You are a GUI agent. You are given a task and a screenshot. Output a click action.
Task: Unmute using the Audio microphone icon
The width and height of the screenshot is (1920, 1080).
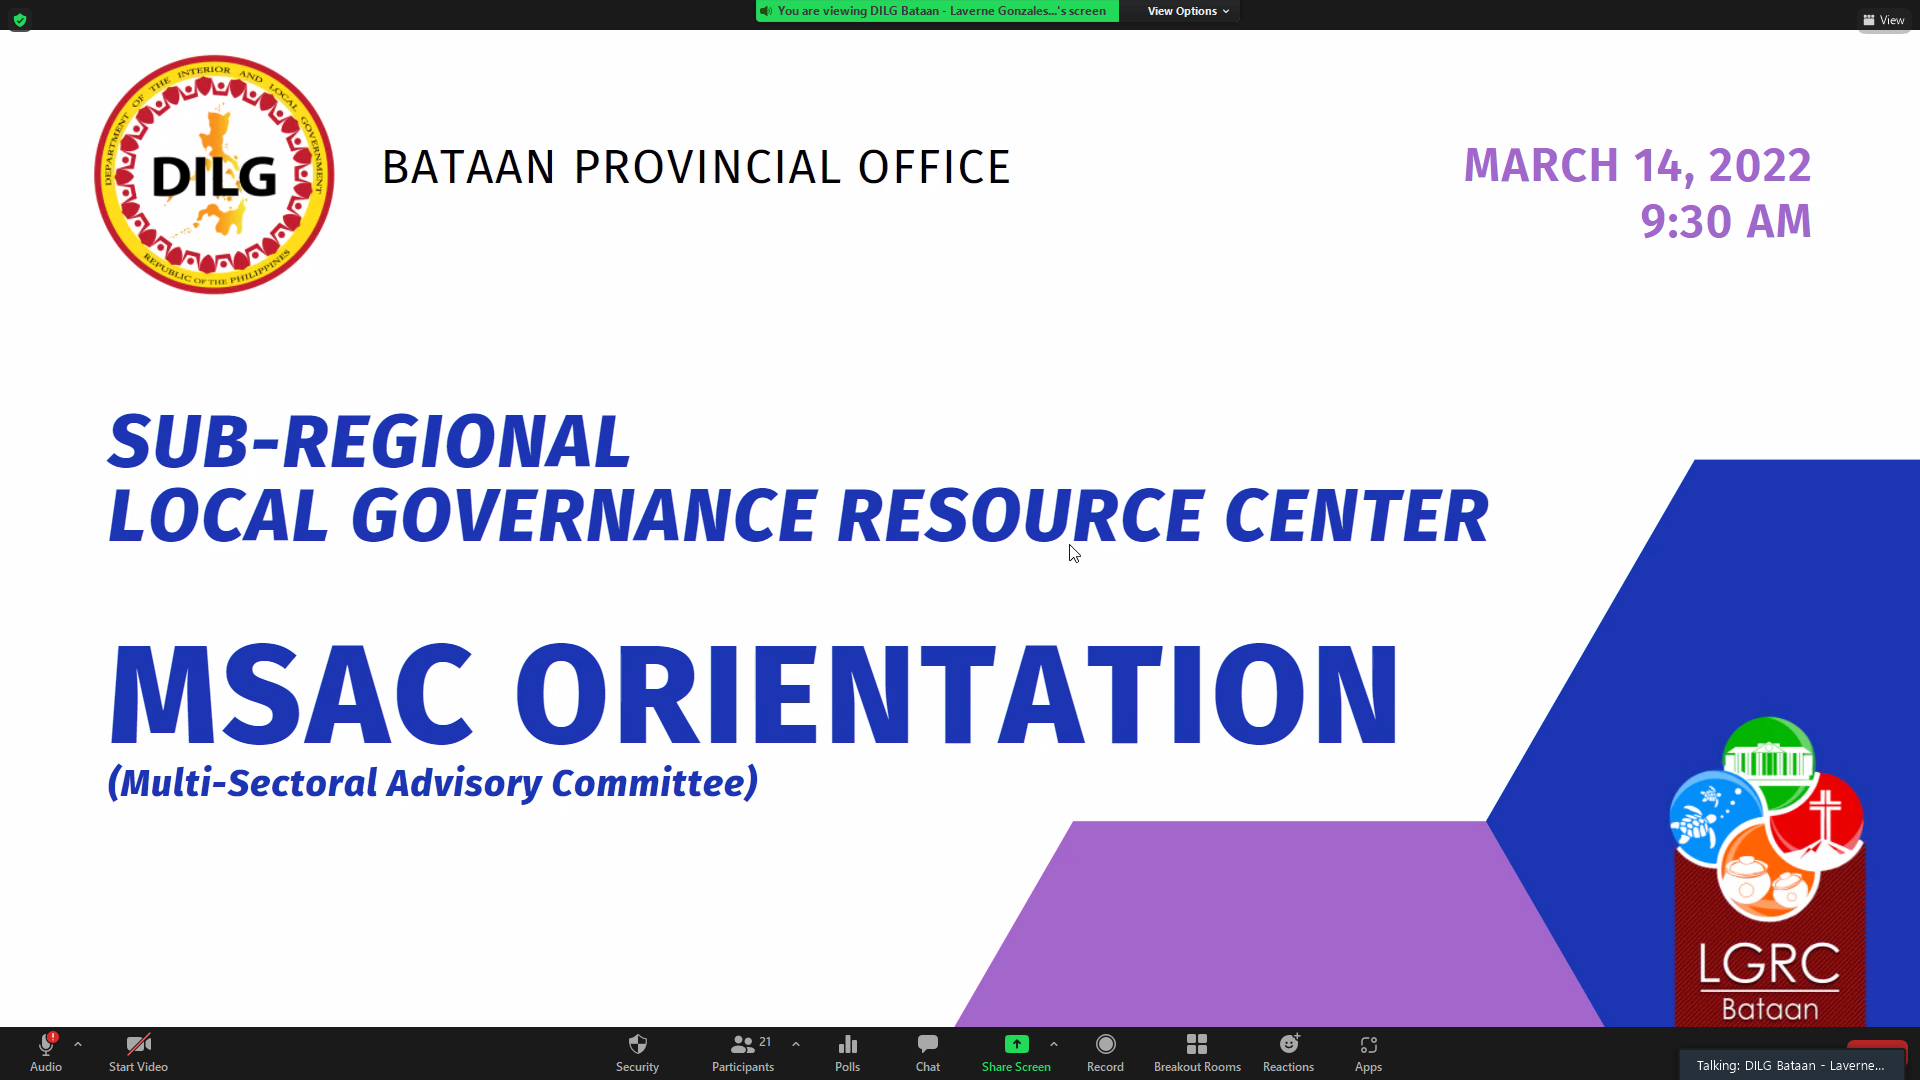click(x=46, y=1052)
